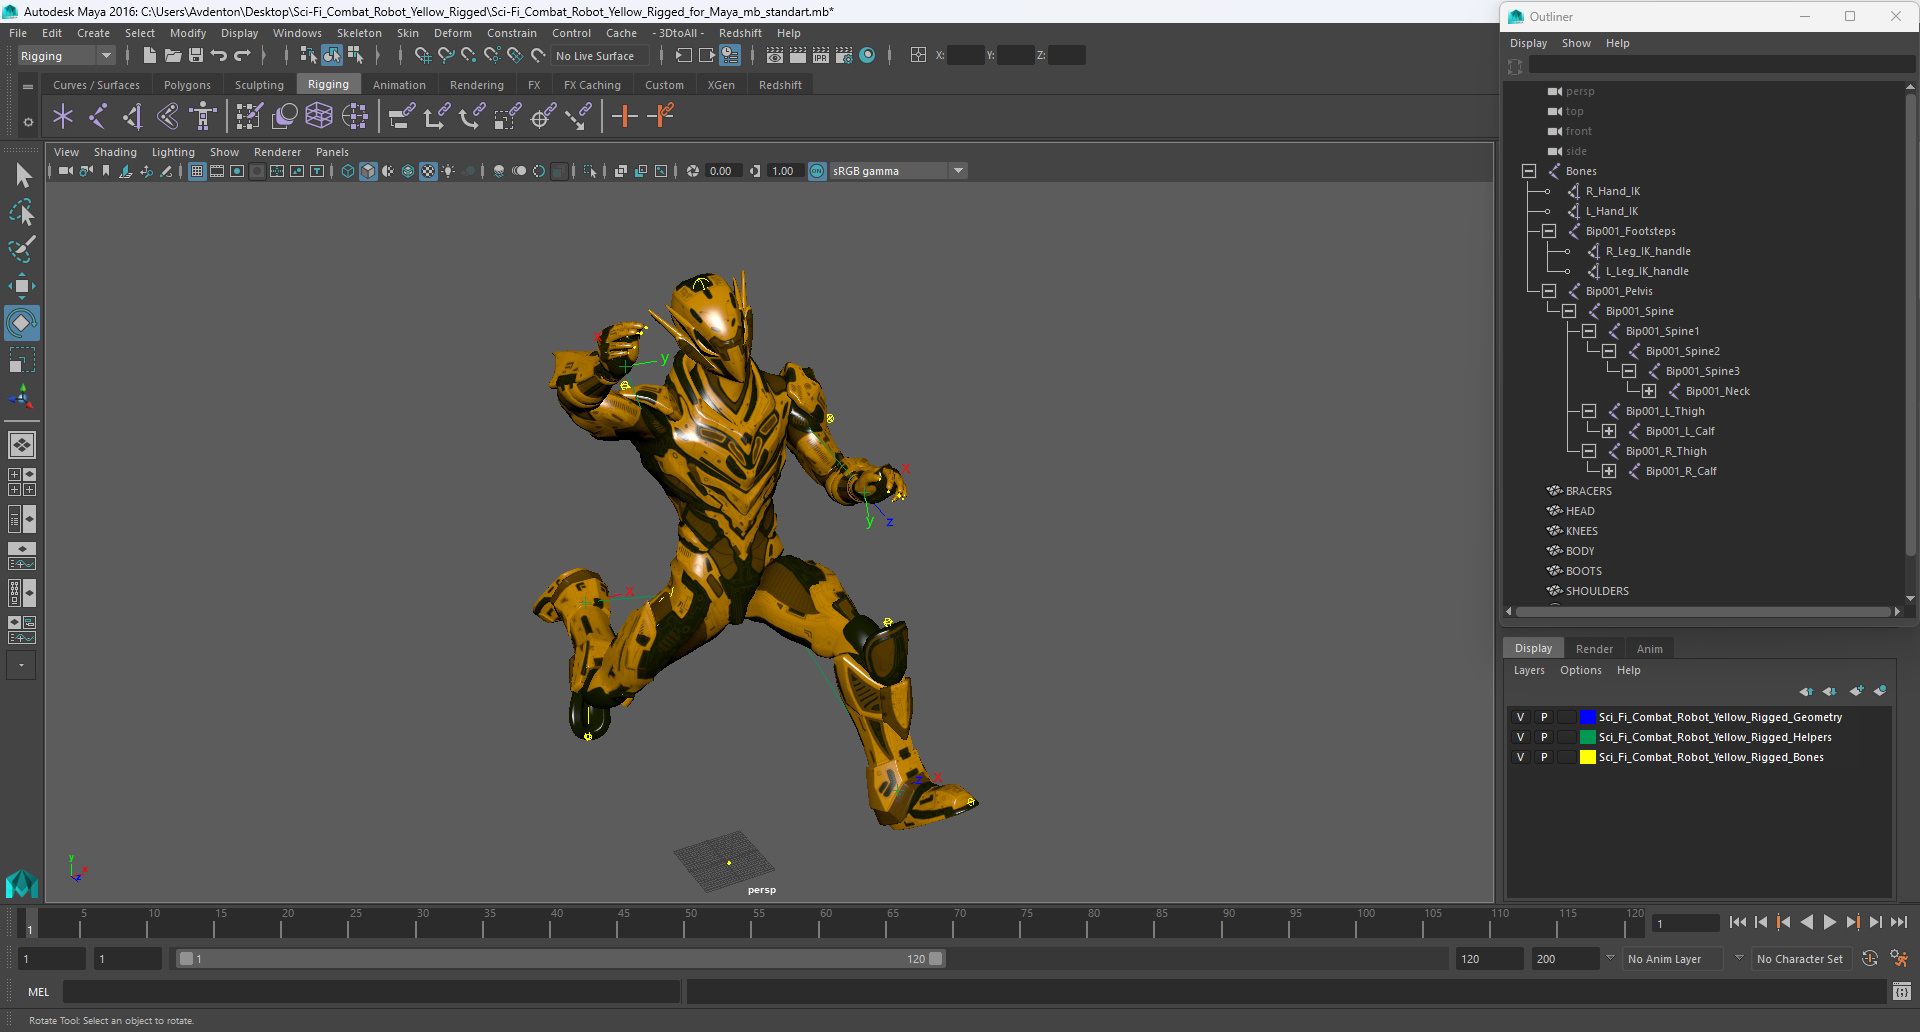Select the arrow Select tool
Viewport: 1920px width, 1032px height.
click(22, 176)
